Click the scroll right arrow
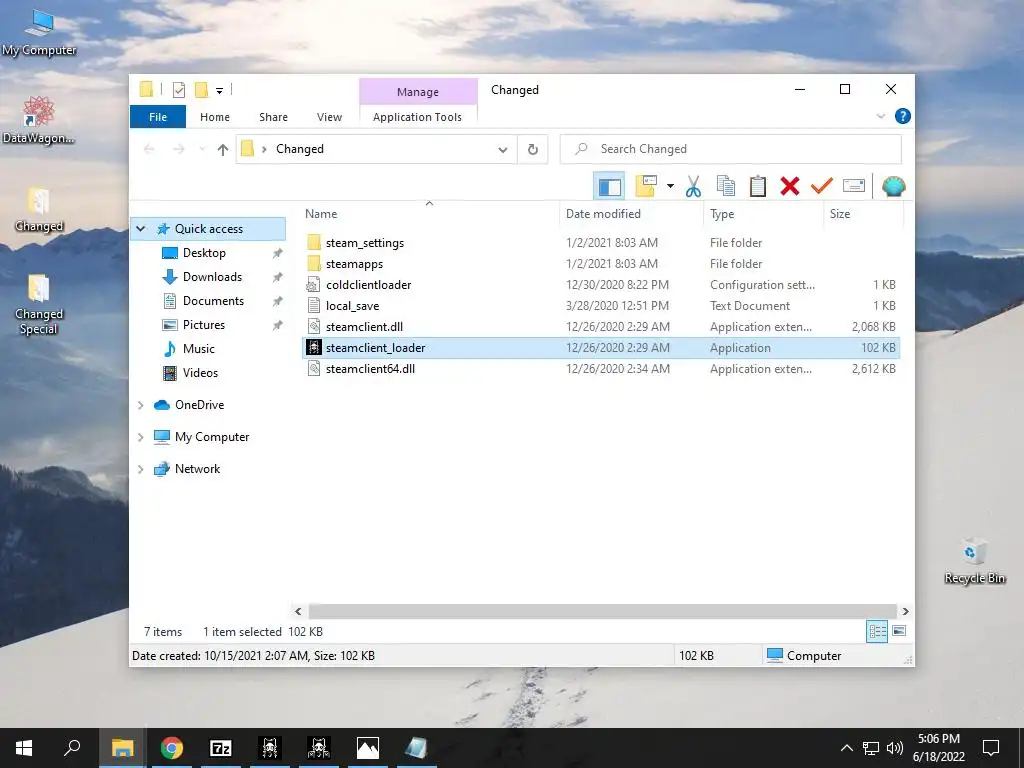The image size is (1024, 768). [905, 612]
